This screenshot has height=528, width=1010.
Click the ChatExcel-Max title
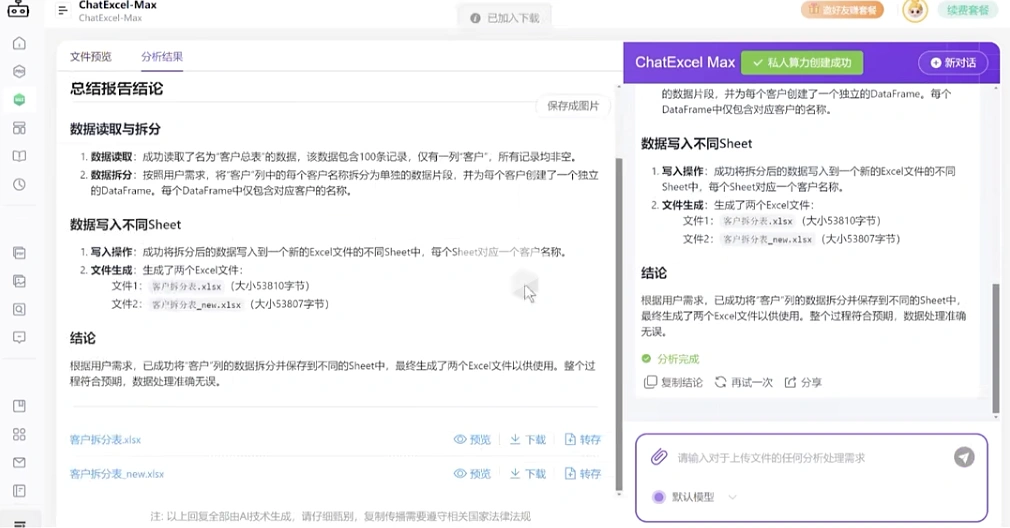[118, 5]
